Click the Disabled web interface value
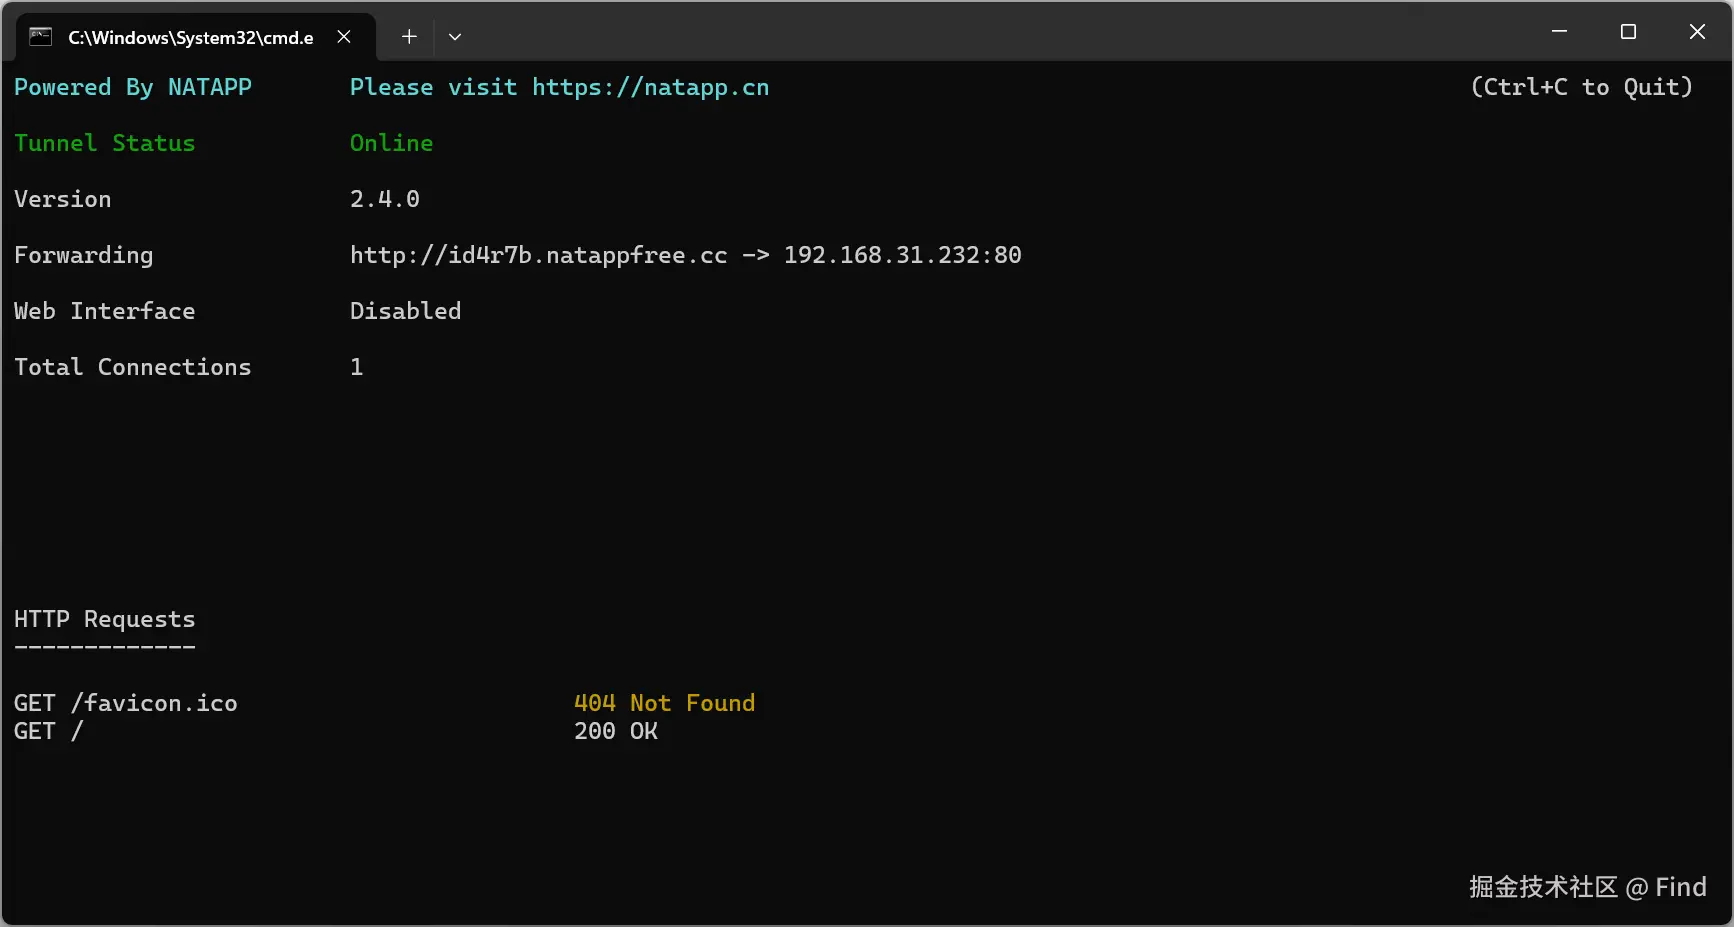1734x927 pixels. point(405,312)
